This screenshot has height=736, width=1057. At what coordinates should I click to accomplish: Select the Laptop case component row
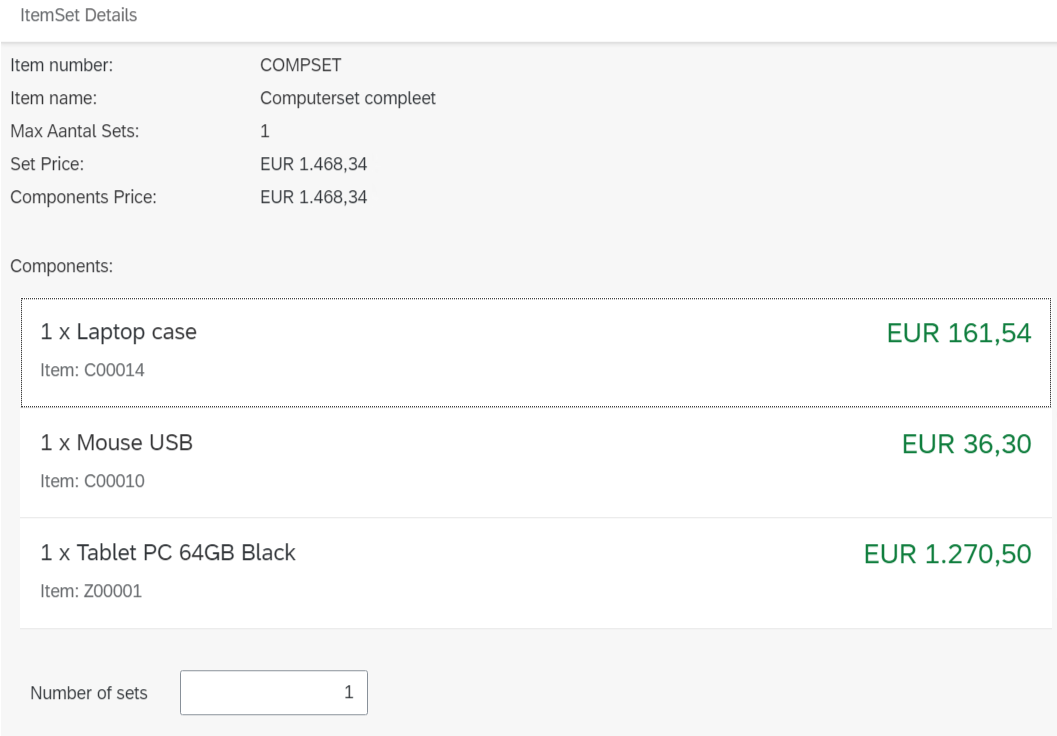pos(500,351)
